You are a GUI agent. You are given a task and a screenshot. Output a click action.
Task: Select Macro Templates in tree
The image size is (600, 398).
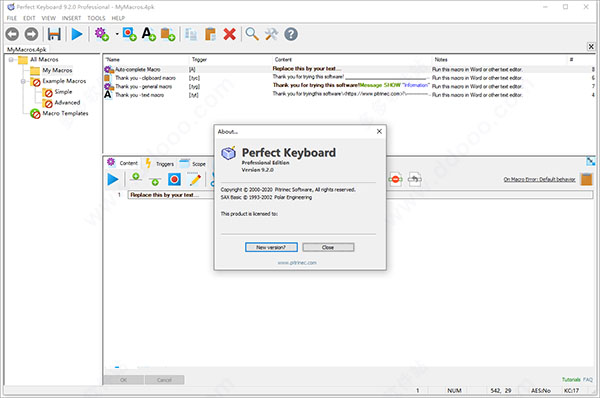(65, 113)
